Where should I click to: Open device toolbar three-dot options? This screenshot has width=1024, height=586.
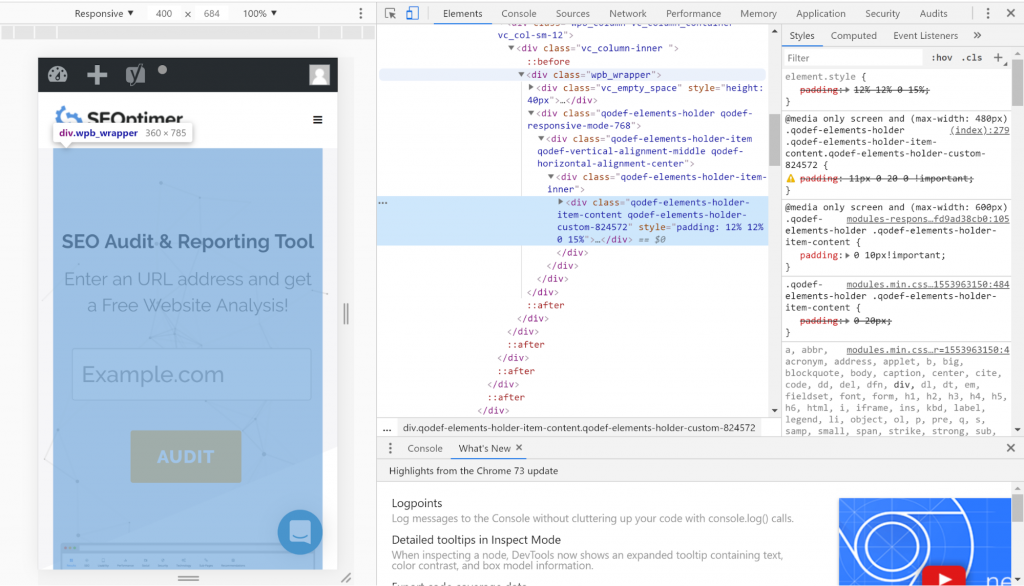[361, 14]
